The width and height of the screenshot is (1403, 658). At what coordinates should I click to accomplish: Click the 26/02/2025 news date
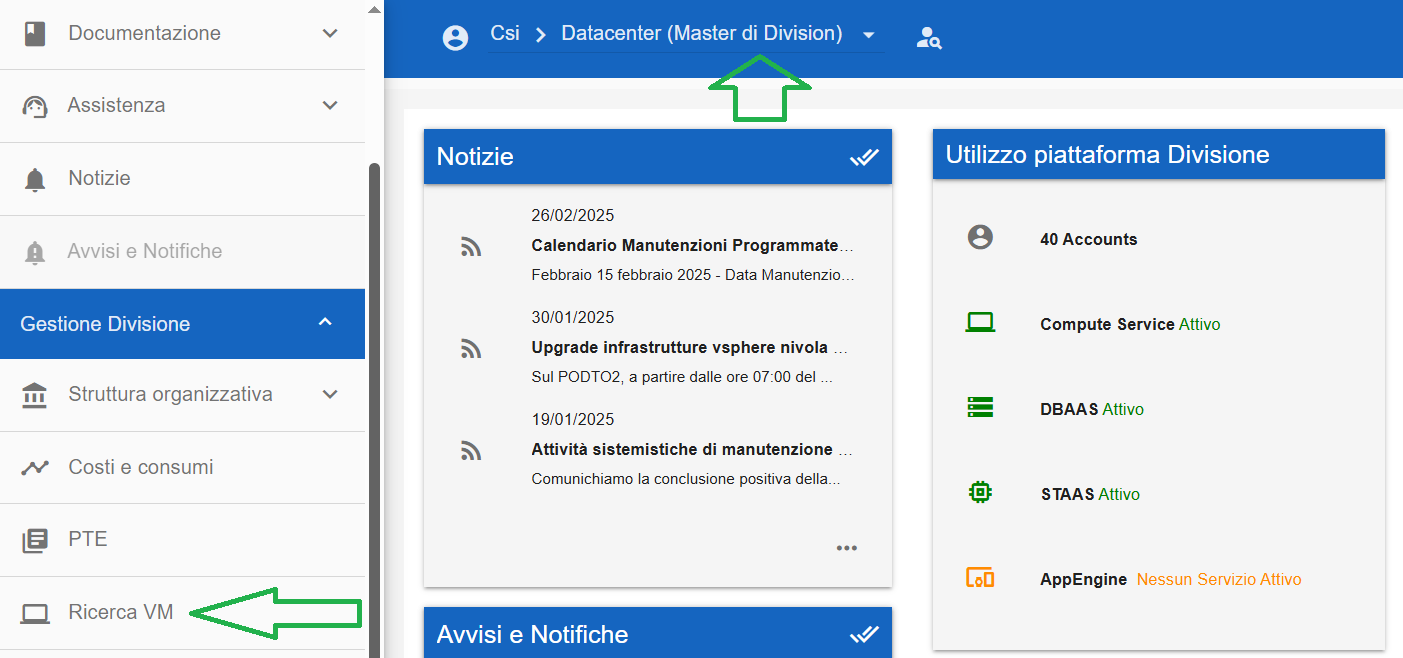(x=573, y=216)
